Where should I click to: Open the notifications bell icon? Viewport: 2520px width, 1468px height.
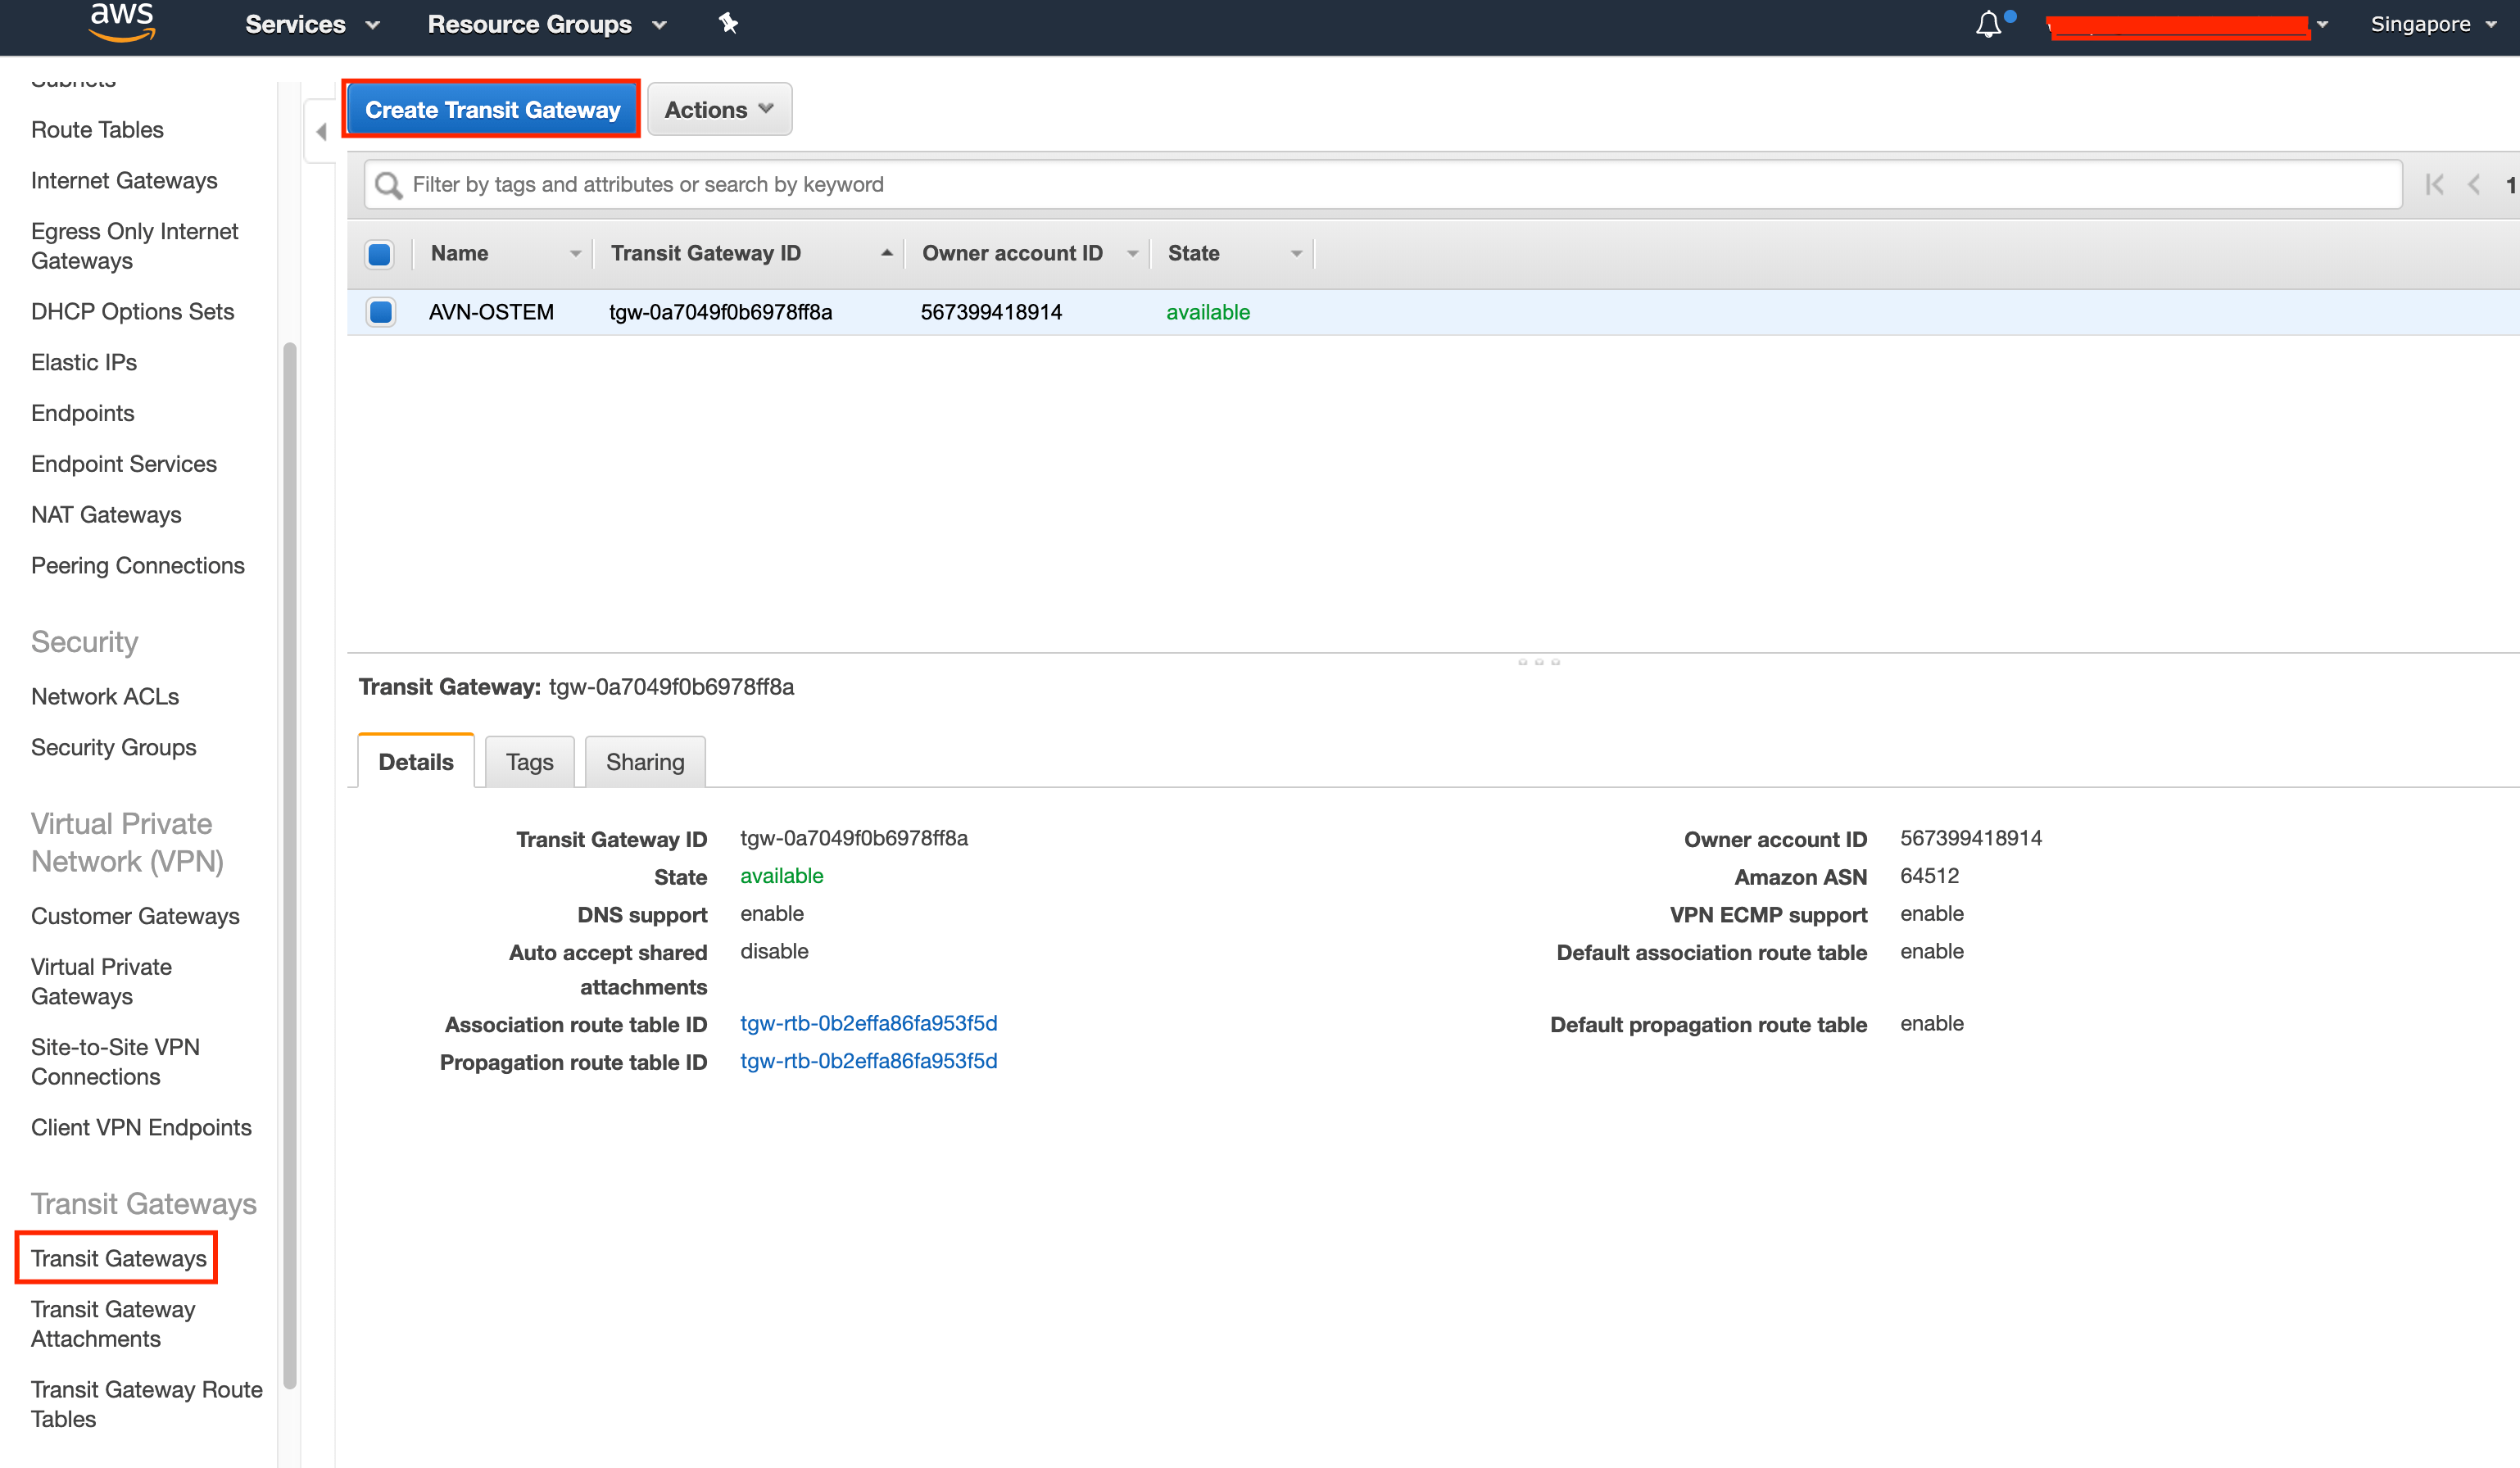(x=1988, y=24)
